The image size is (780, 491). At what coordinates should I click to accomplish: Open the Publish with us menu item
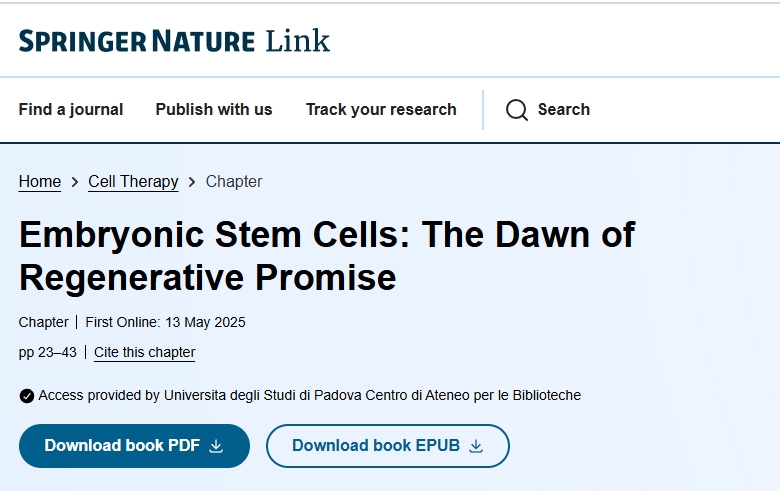(x=214, y=110)
